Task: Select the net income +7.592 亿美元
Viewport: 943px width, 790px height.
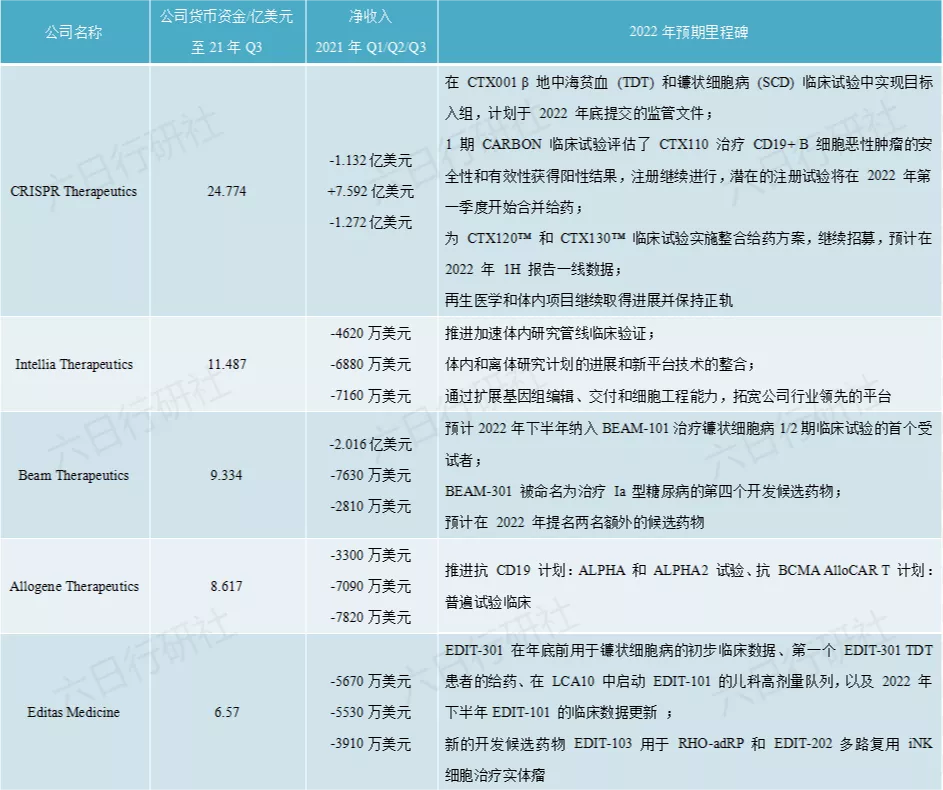Action: 370,191
